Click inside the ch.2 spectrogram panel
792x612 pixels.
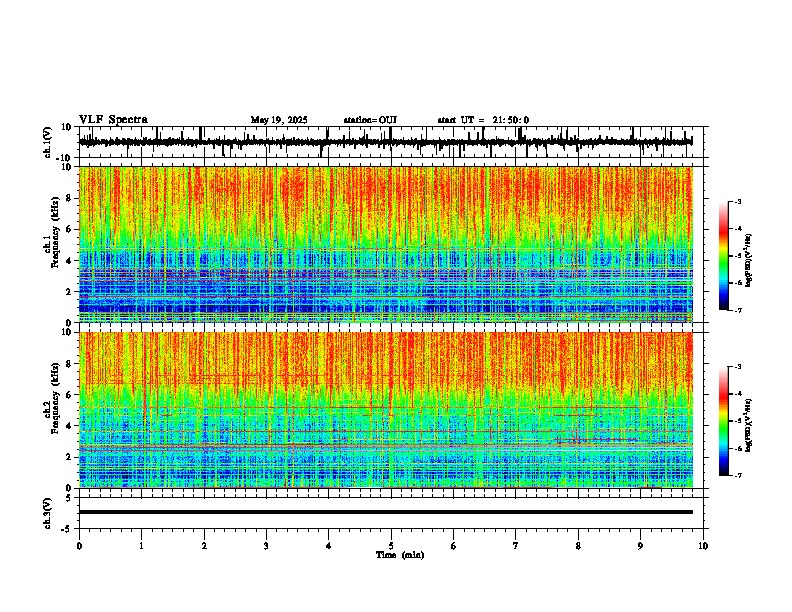386,410
